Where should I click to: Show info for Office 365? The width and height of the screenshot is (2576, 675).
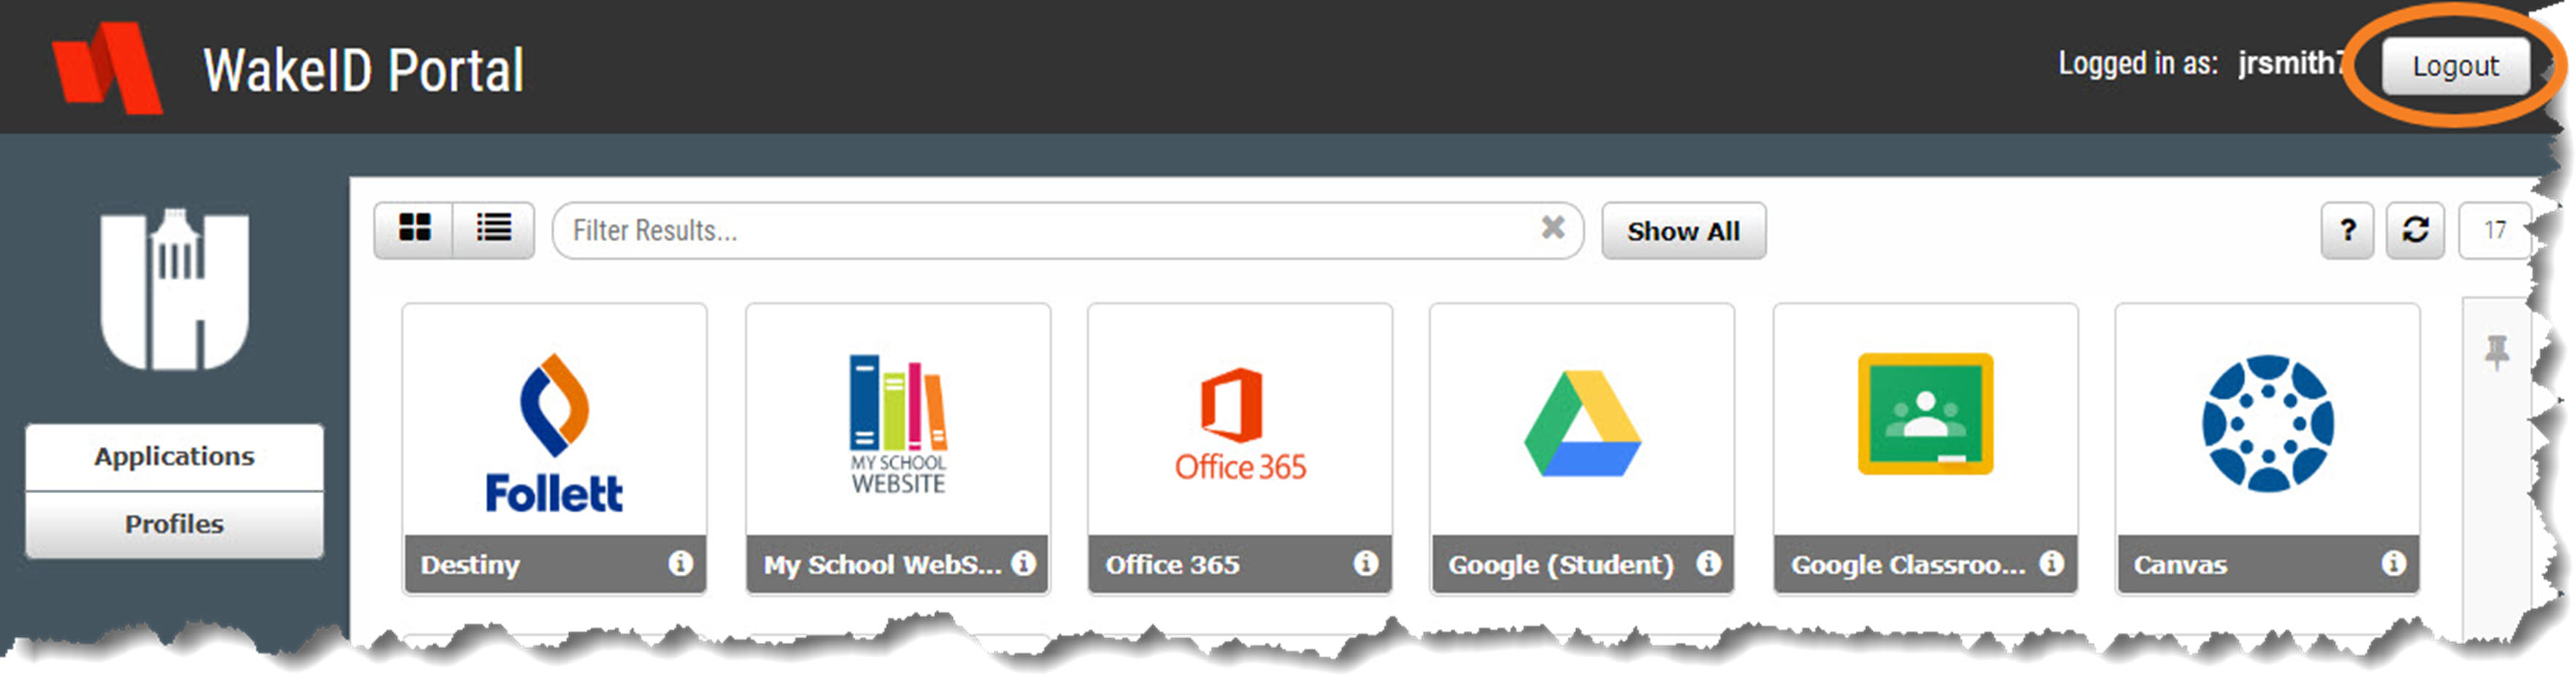coord(1365,563)
